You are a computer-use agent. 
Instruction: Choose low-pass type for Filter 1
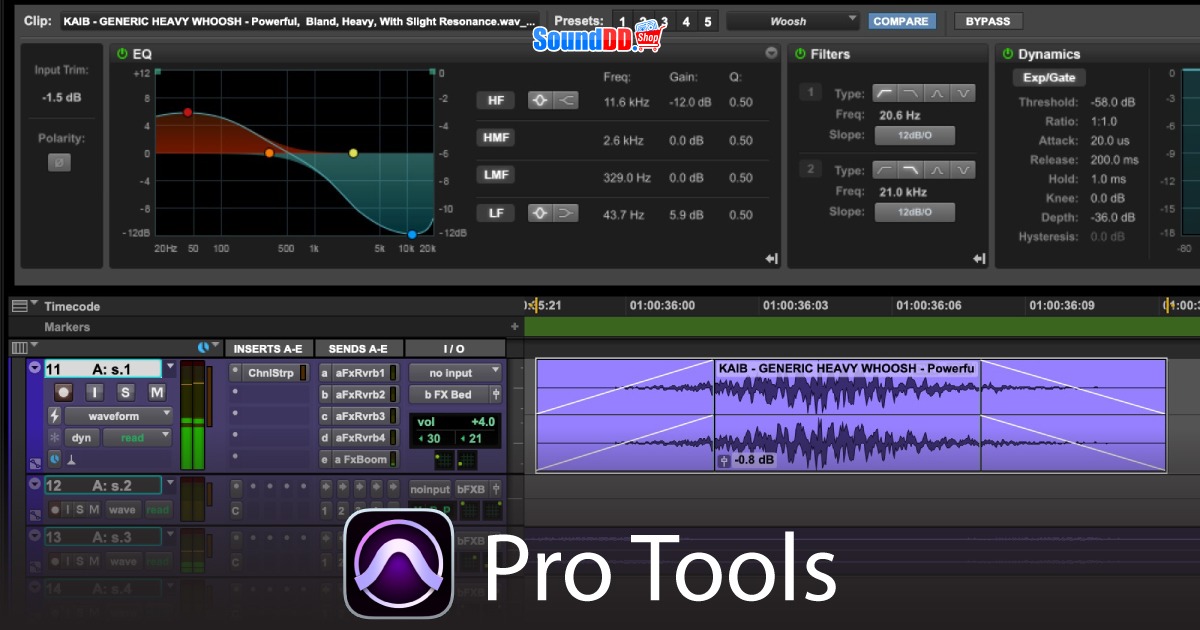(x=911, y=93)
